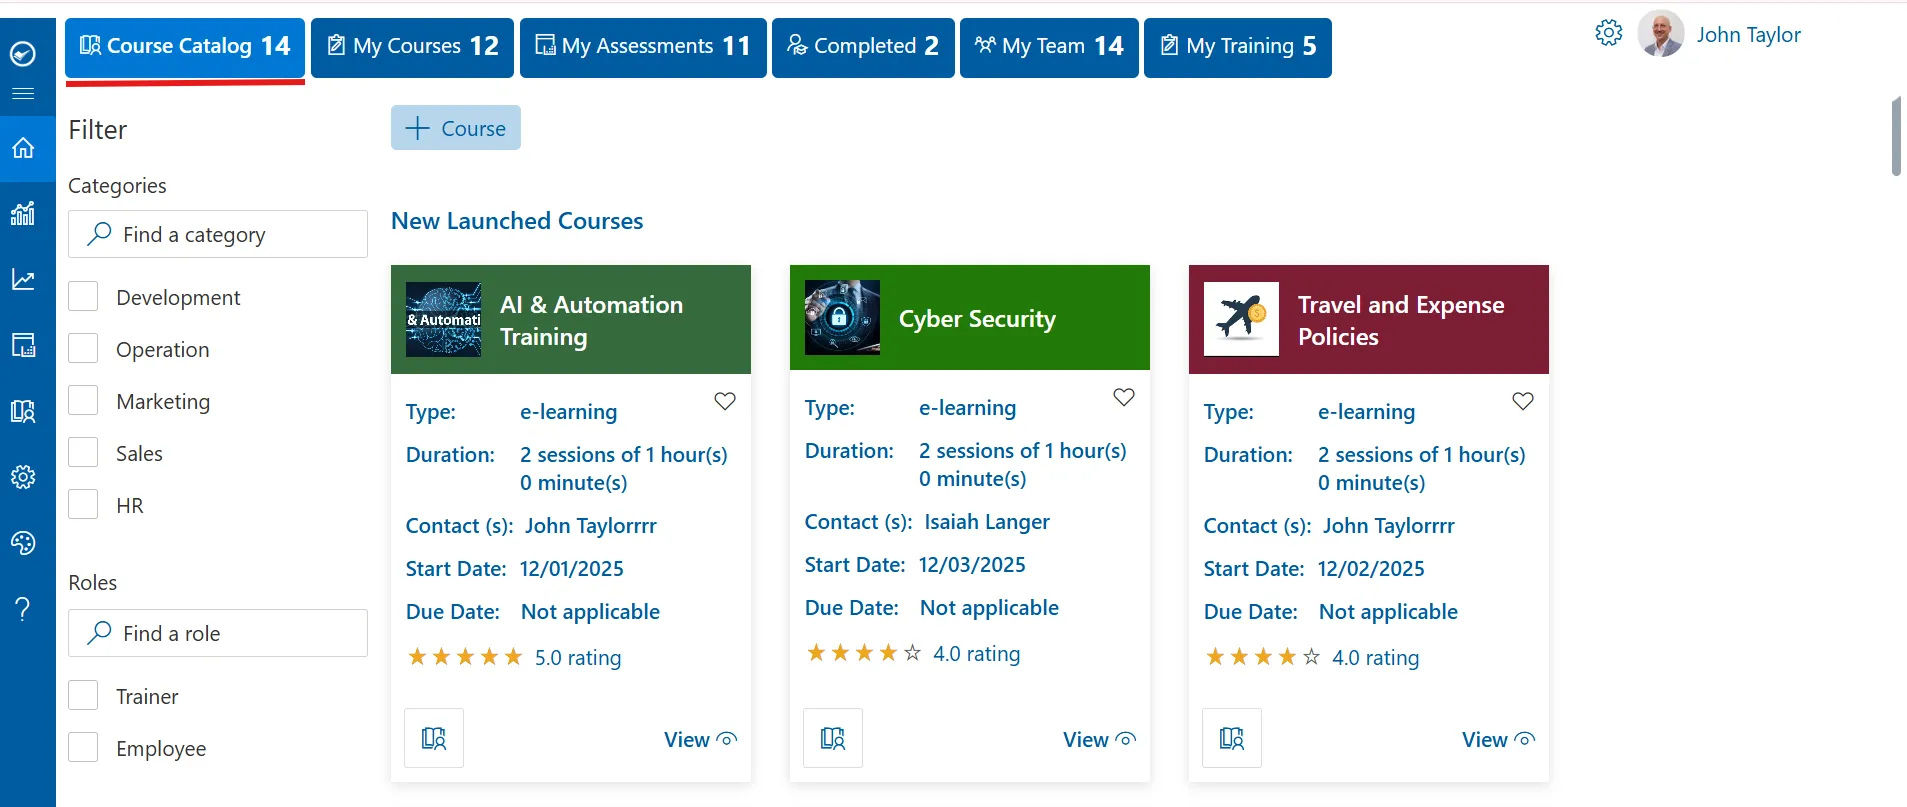Click the home icon in left sidebar
This screenshot has height=807, width=1907.
pyautogui.click(x=23, y=148)
